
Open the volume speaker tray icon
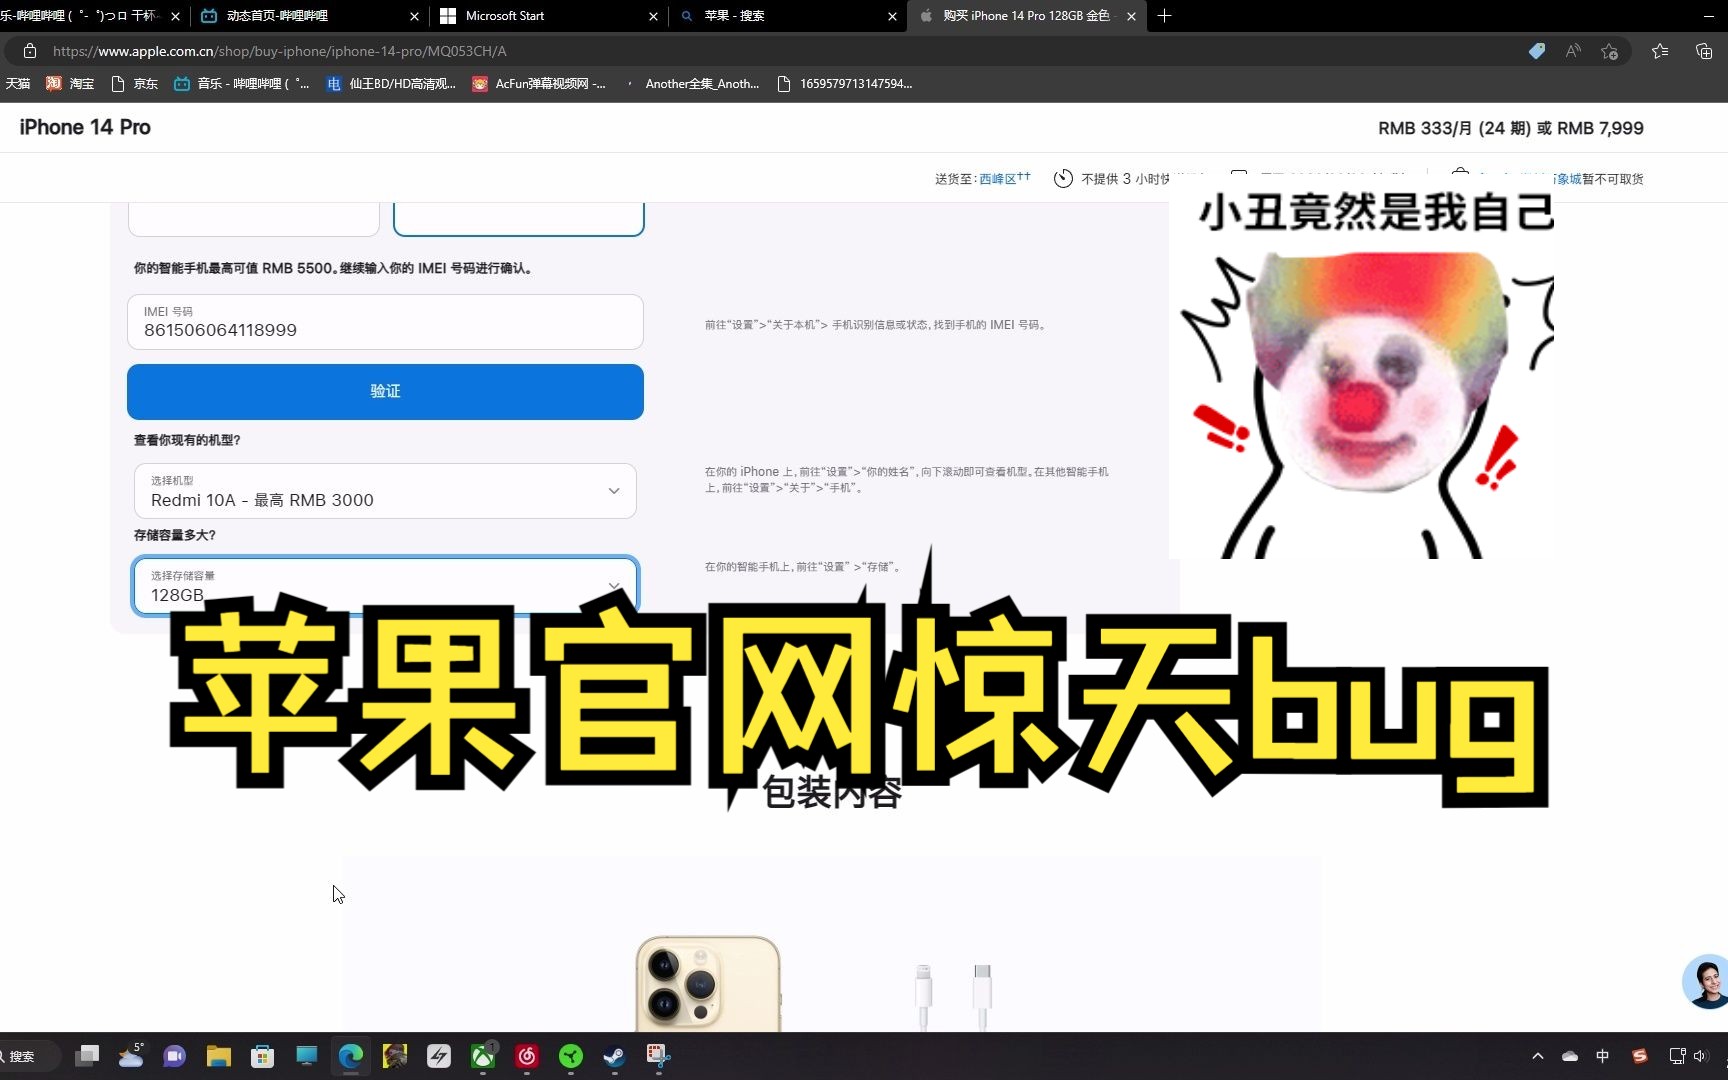pyautogui.click(x=1700, y=1056)
